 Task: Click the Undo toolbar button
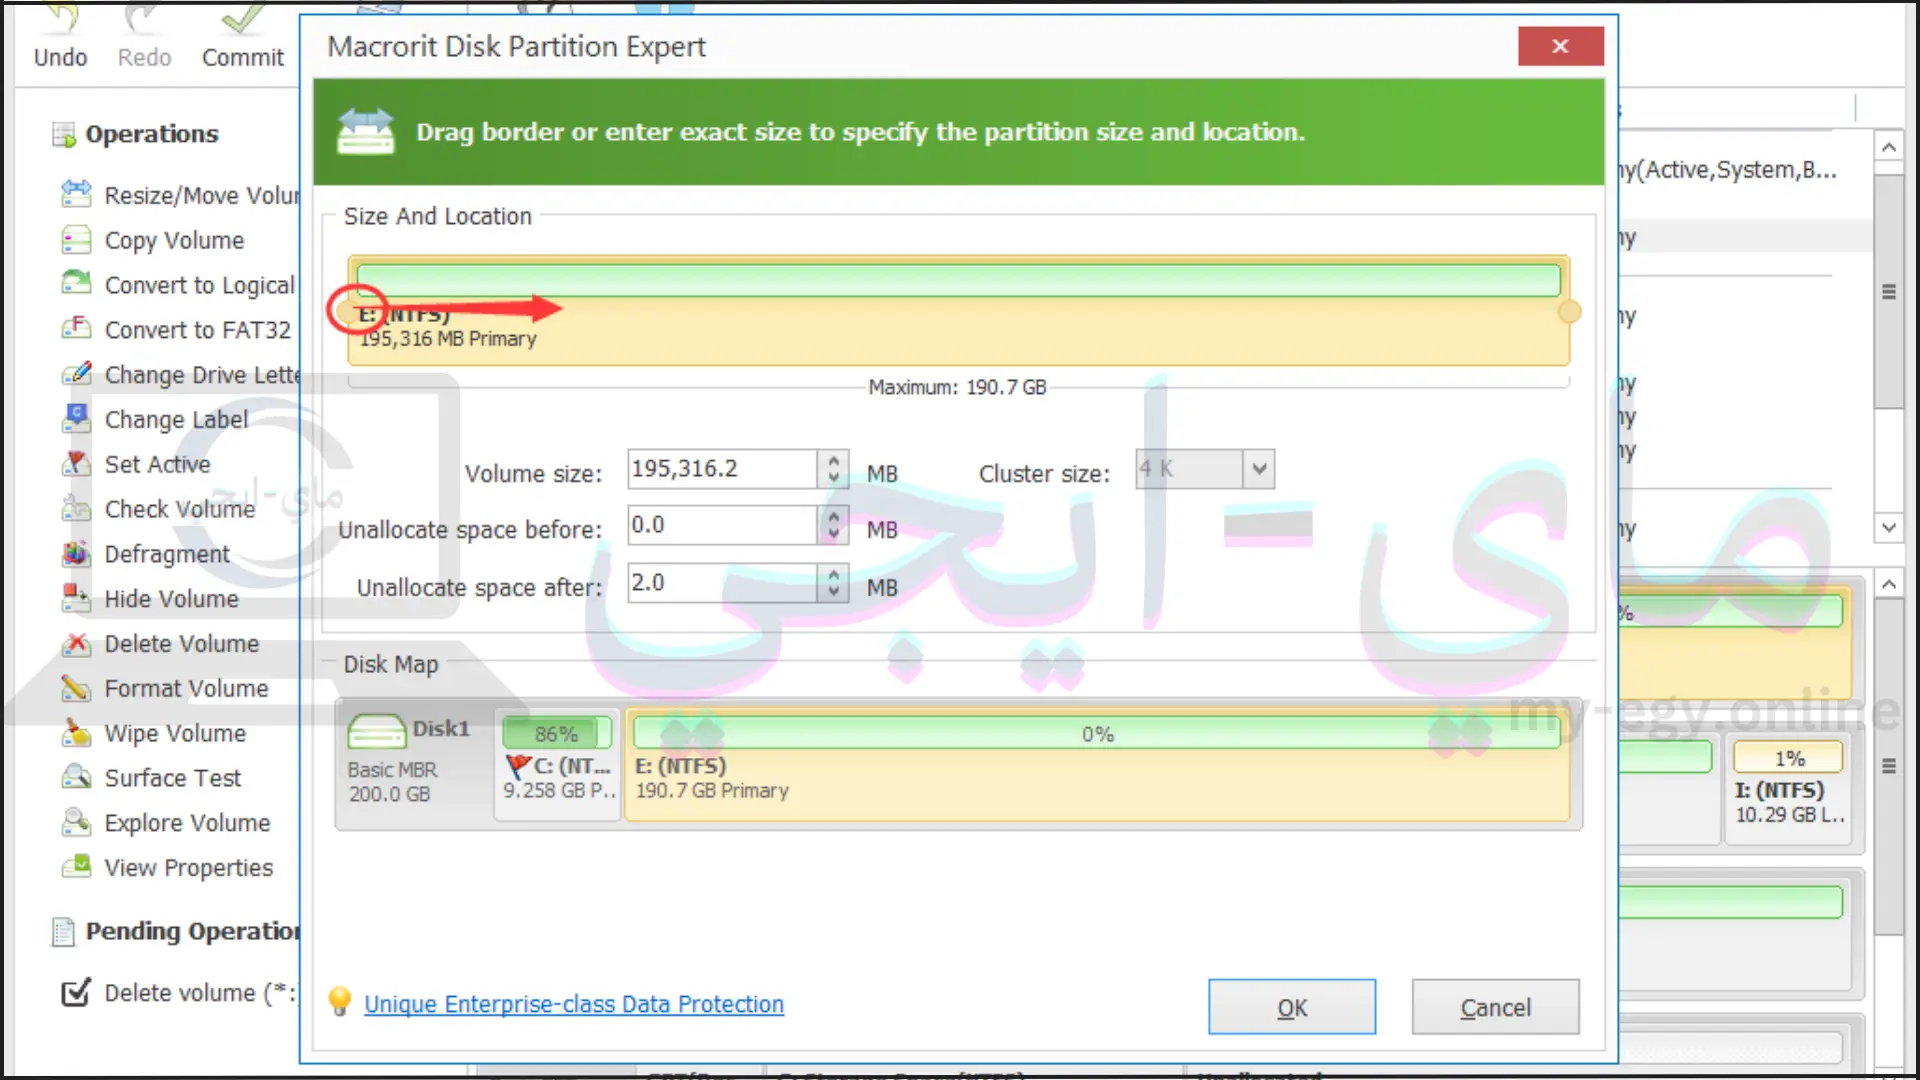60,36
